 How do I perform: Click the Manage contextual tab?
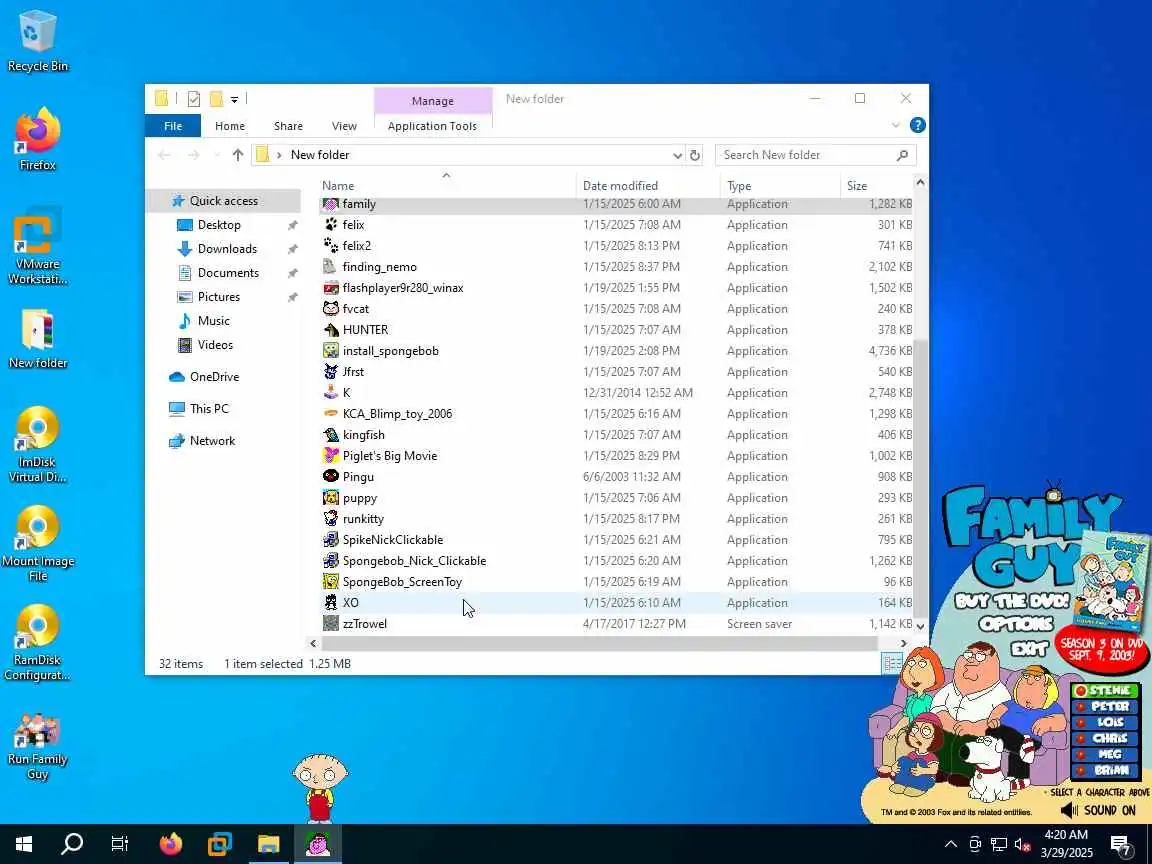click(x=433, y=101)
